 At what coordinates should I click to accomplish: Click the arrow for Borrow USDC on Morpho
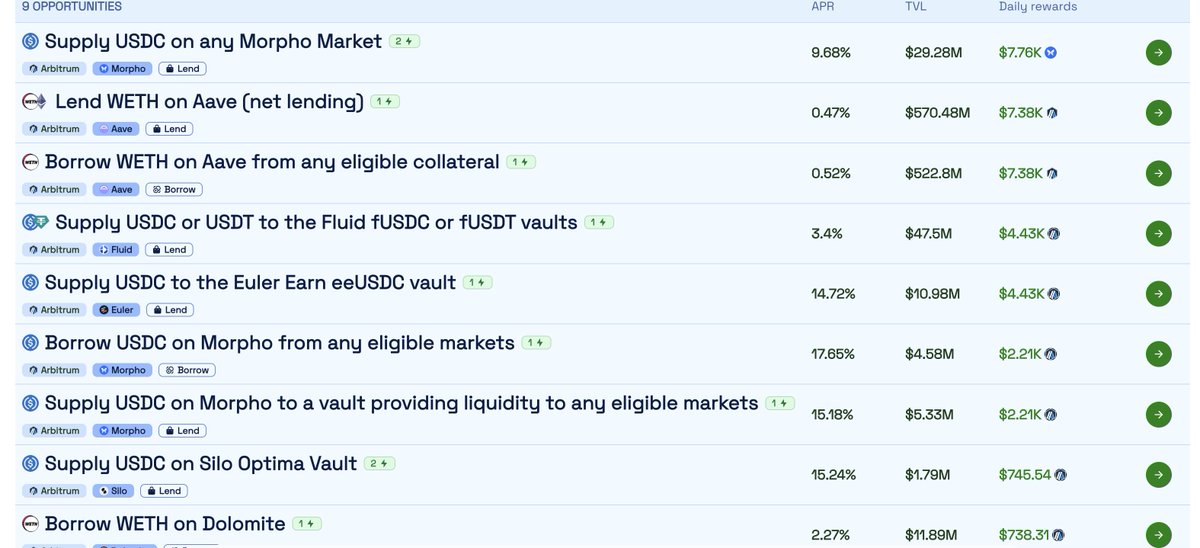(1158, 354)
